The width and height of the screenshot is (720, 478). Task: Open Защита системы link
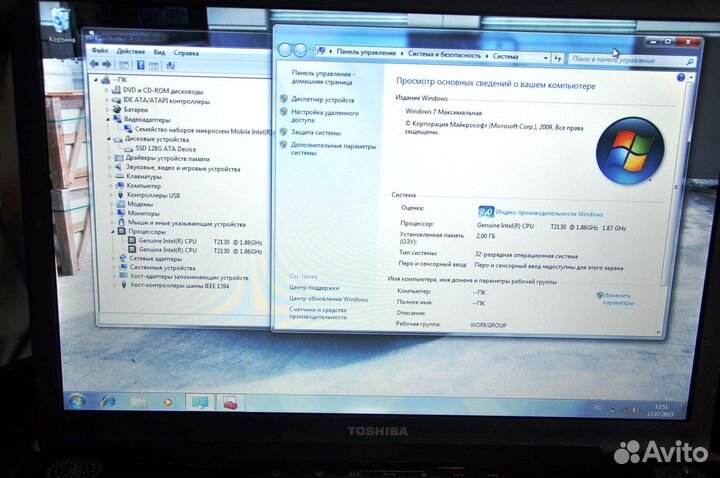point(315,132)
